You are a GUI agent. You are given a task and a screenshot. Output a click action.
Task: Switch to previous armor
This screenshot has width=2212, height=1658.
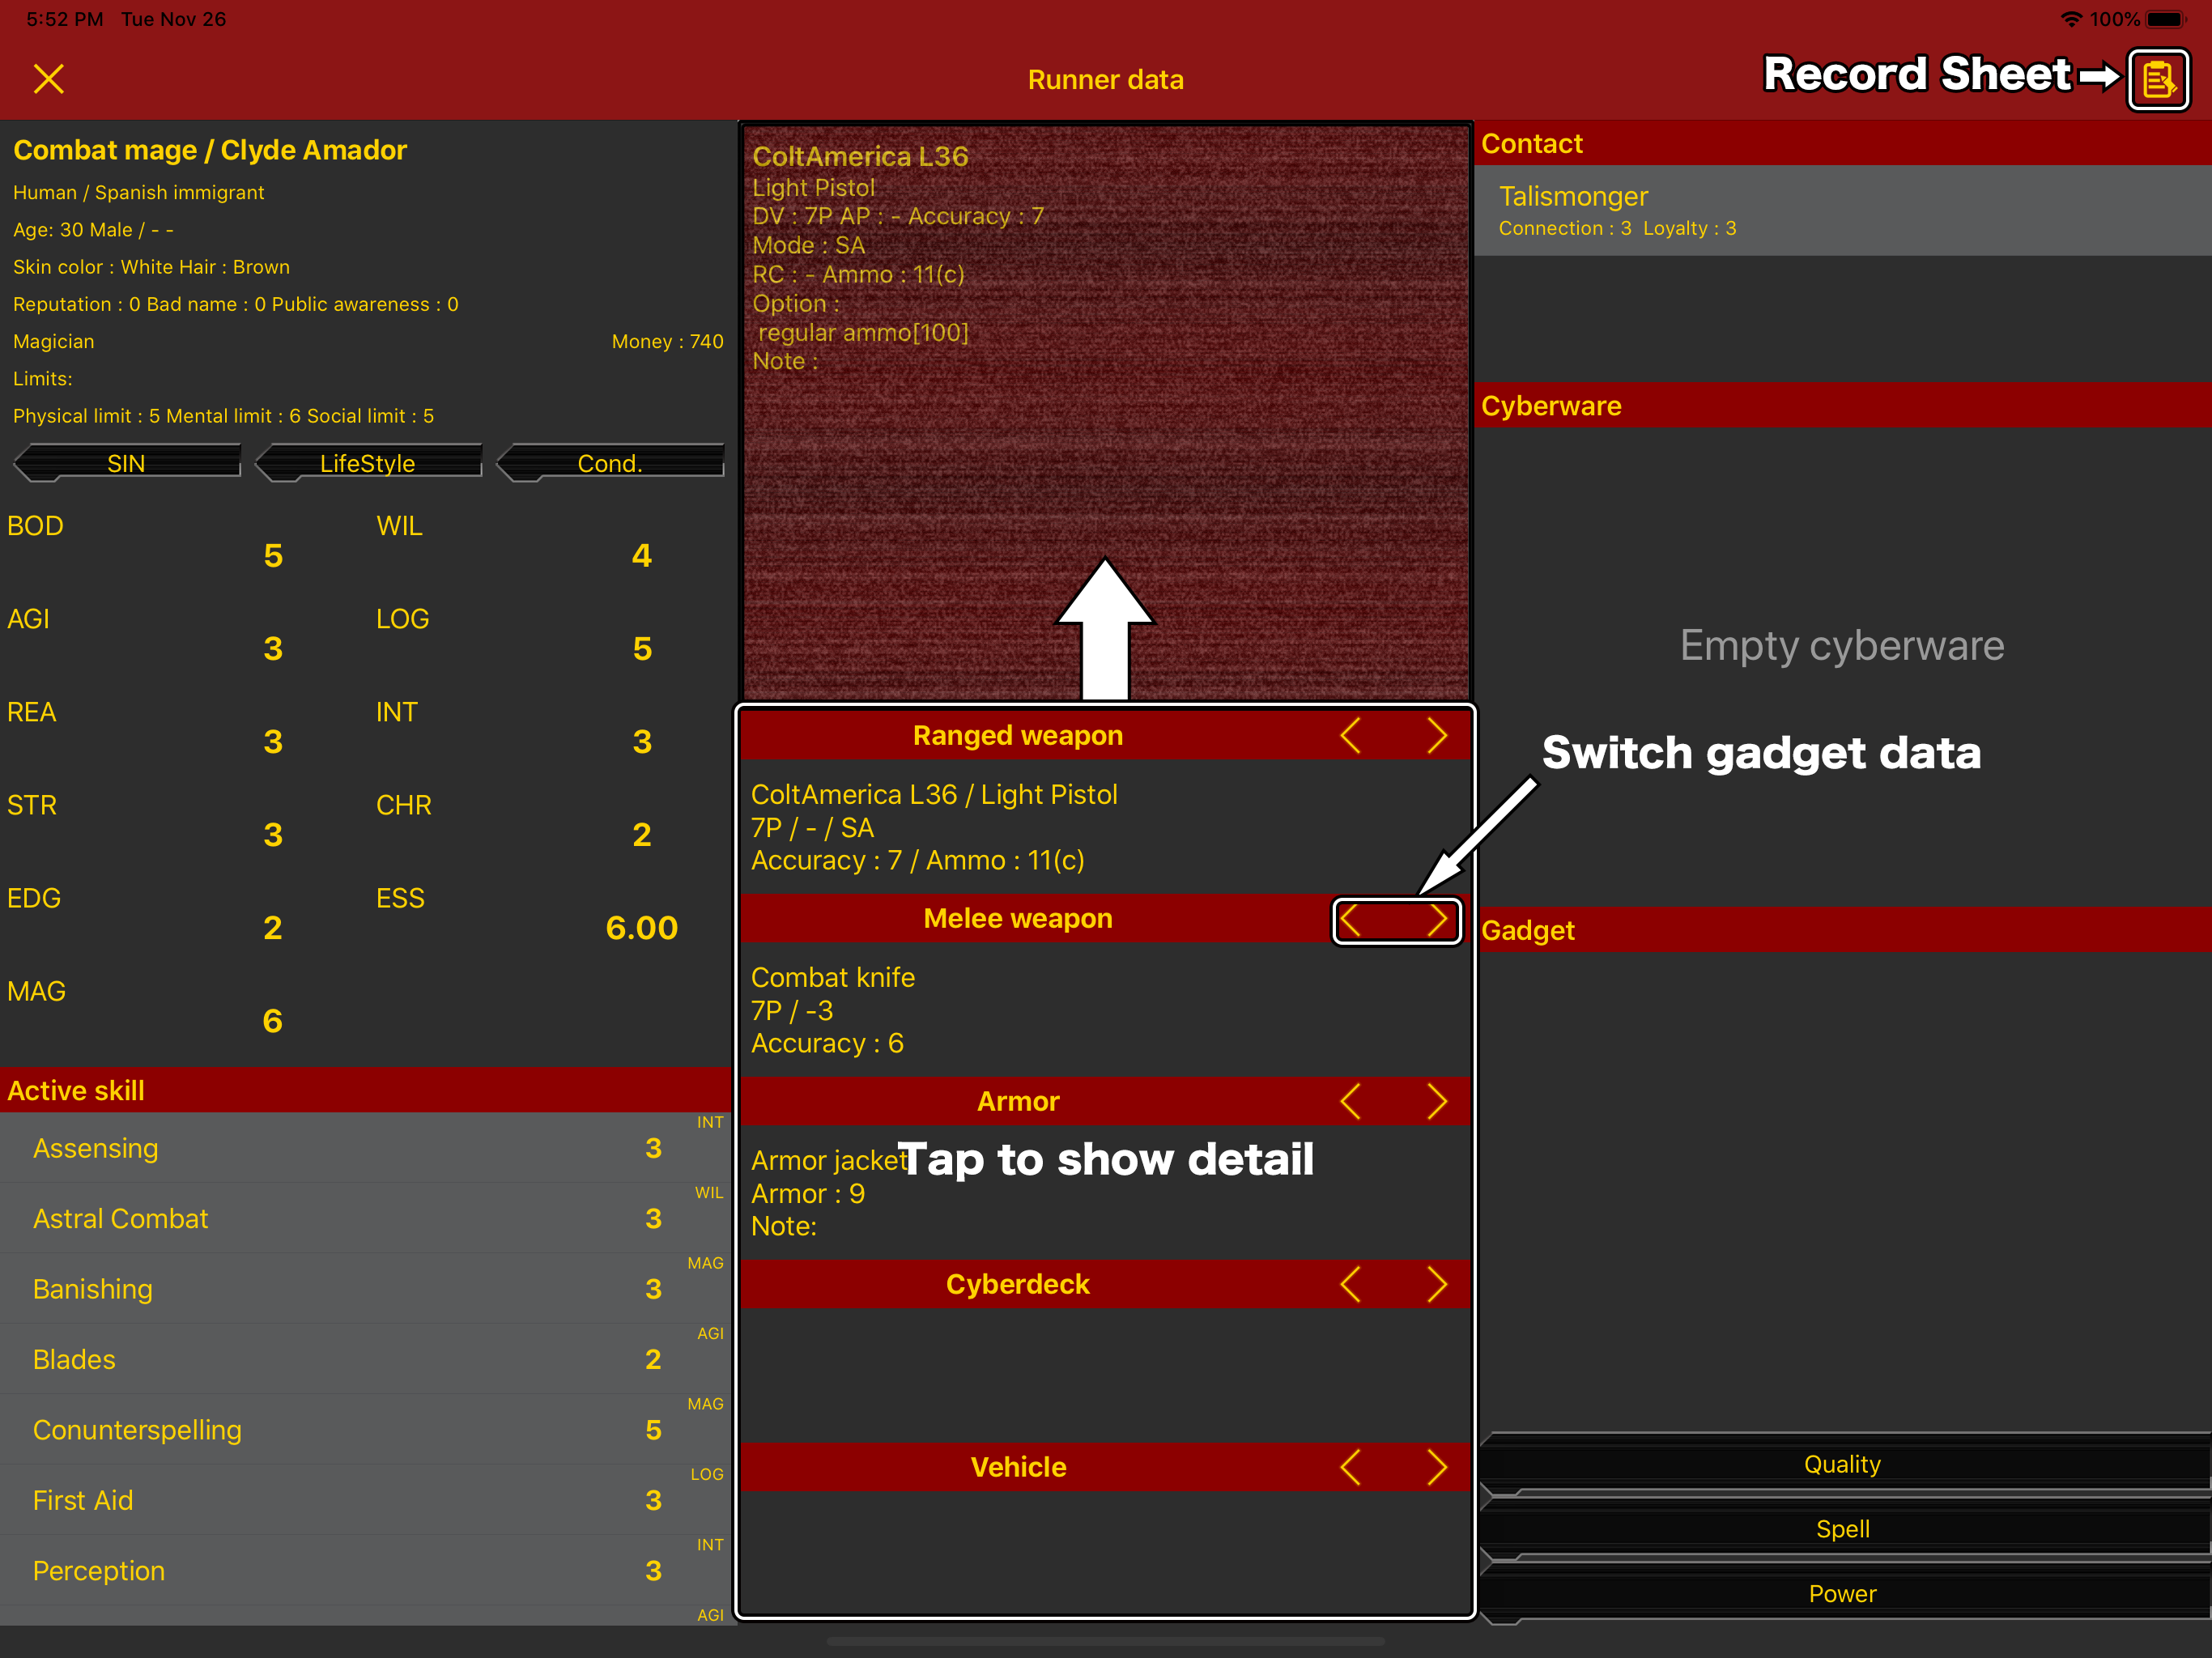pyautogui.click(x=1351, y=1102)
